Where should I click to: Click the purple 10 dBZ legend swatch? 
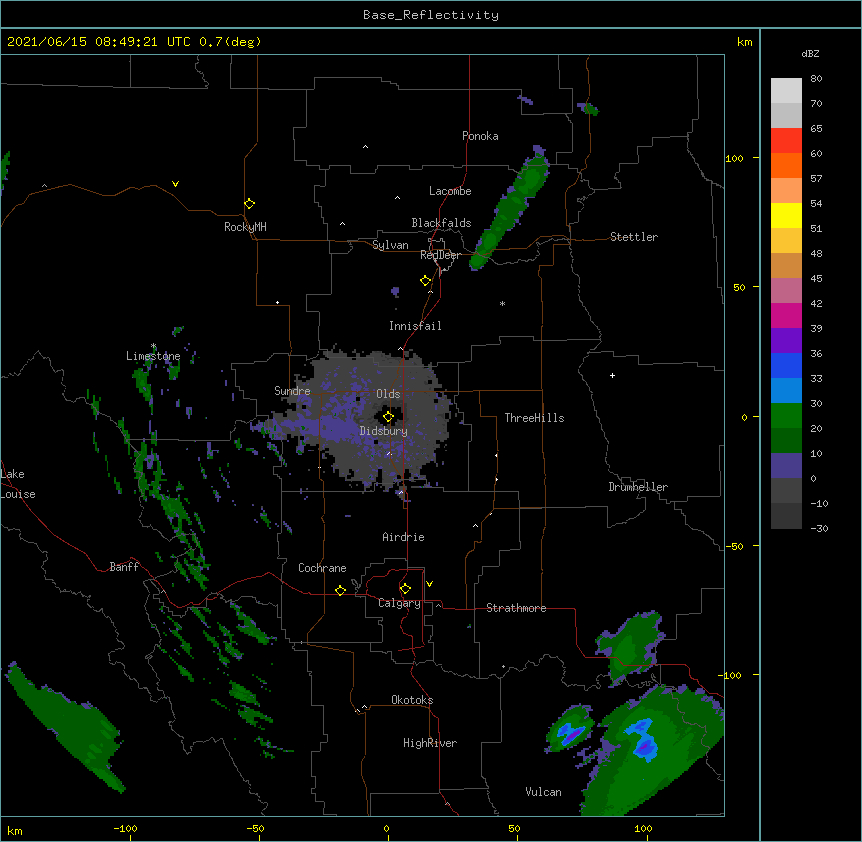[786, 466]
